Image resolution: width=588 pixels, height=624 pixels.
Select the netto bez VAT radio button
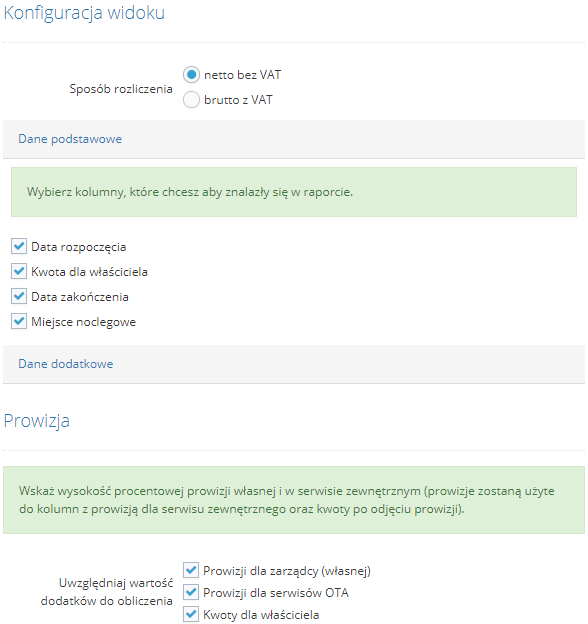coord(191,75)
